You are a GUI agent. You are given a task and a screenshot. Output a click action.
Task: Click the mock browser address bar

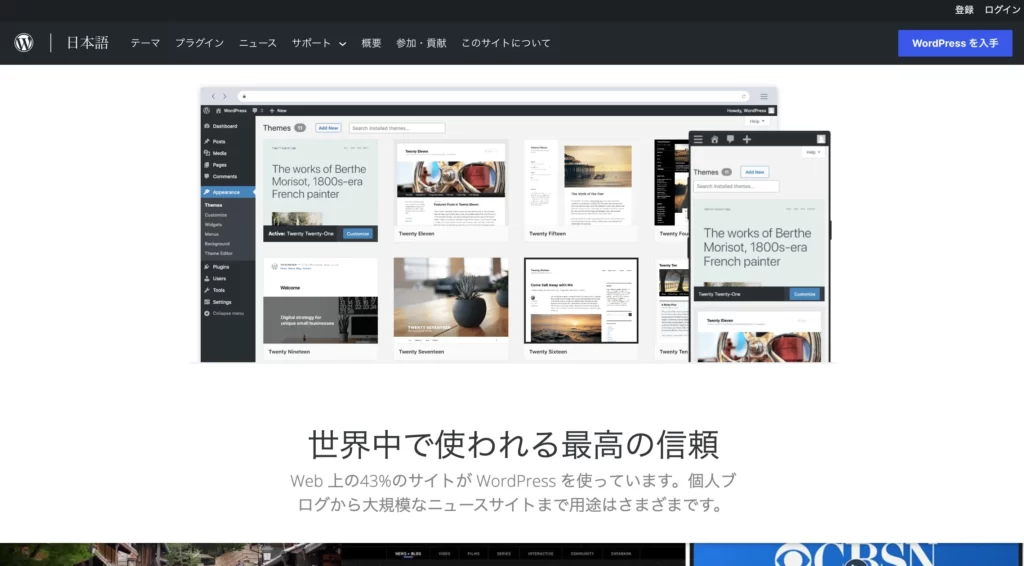[493, 96]
